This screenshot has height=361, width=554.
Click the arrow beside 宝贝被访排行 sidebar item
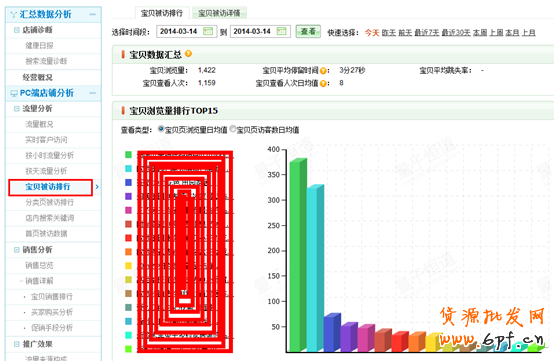click(97, 187)
